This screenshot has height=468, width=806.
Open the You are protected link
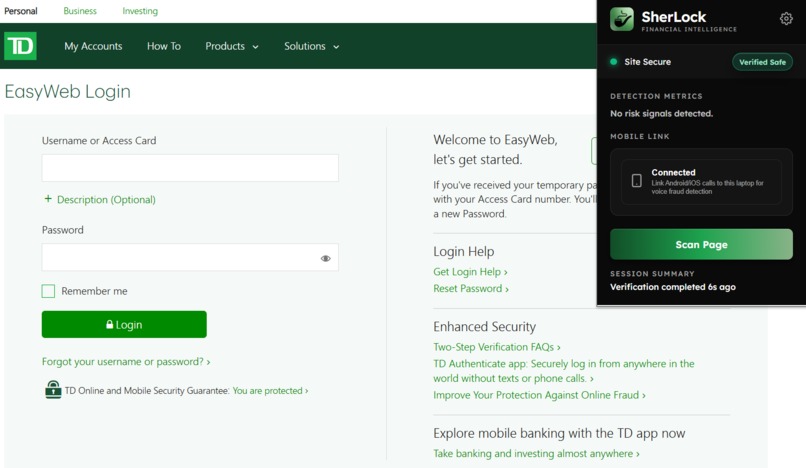(270, 391)
